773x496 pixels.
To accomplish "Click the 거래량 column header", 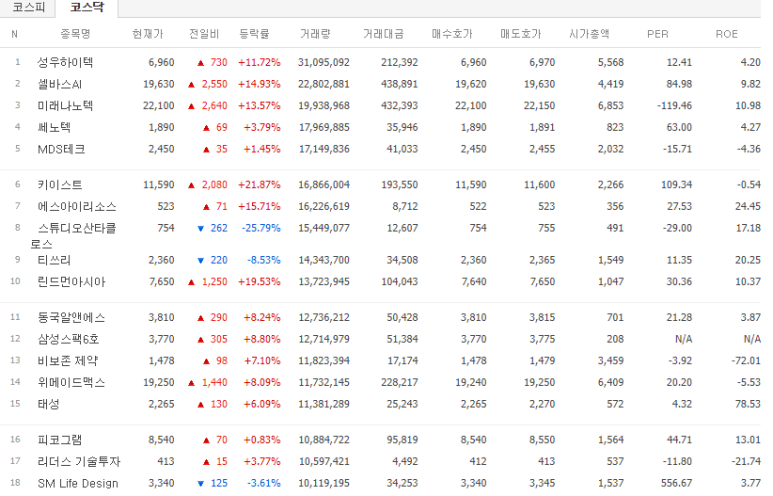I will [x=316, y=34].
